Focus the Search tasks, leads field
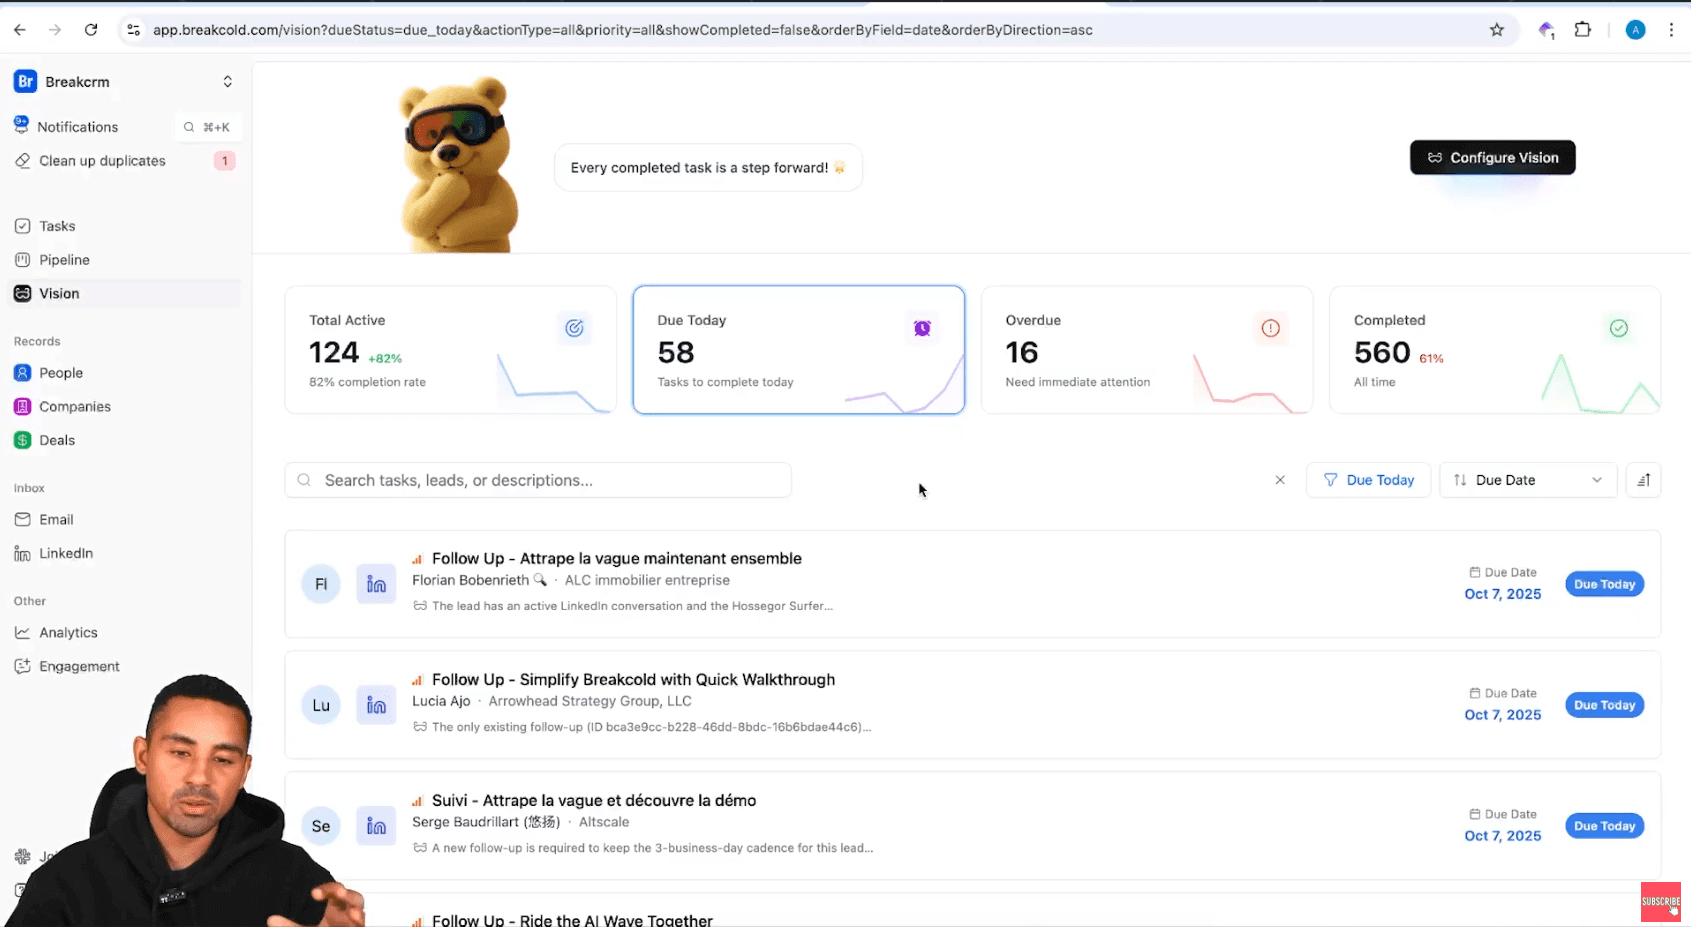Viewport: 1691px width, 927px height. 538,480
